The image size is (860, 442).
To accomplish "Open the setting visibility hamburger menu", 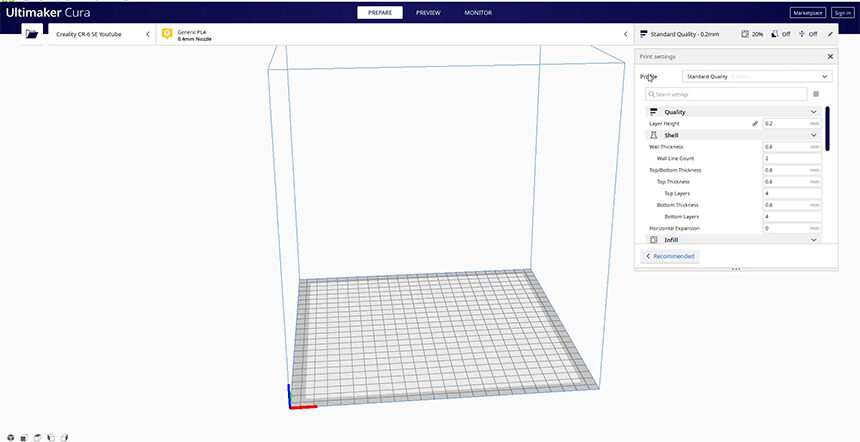I will pos(816,94).
